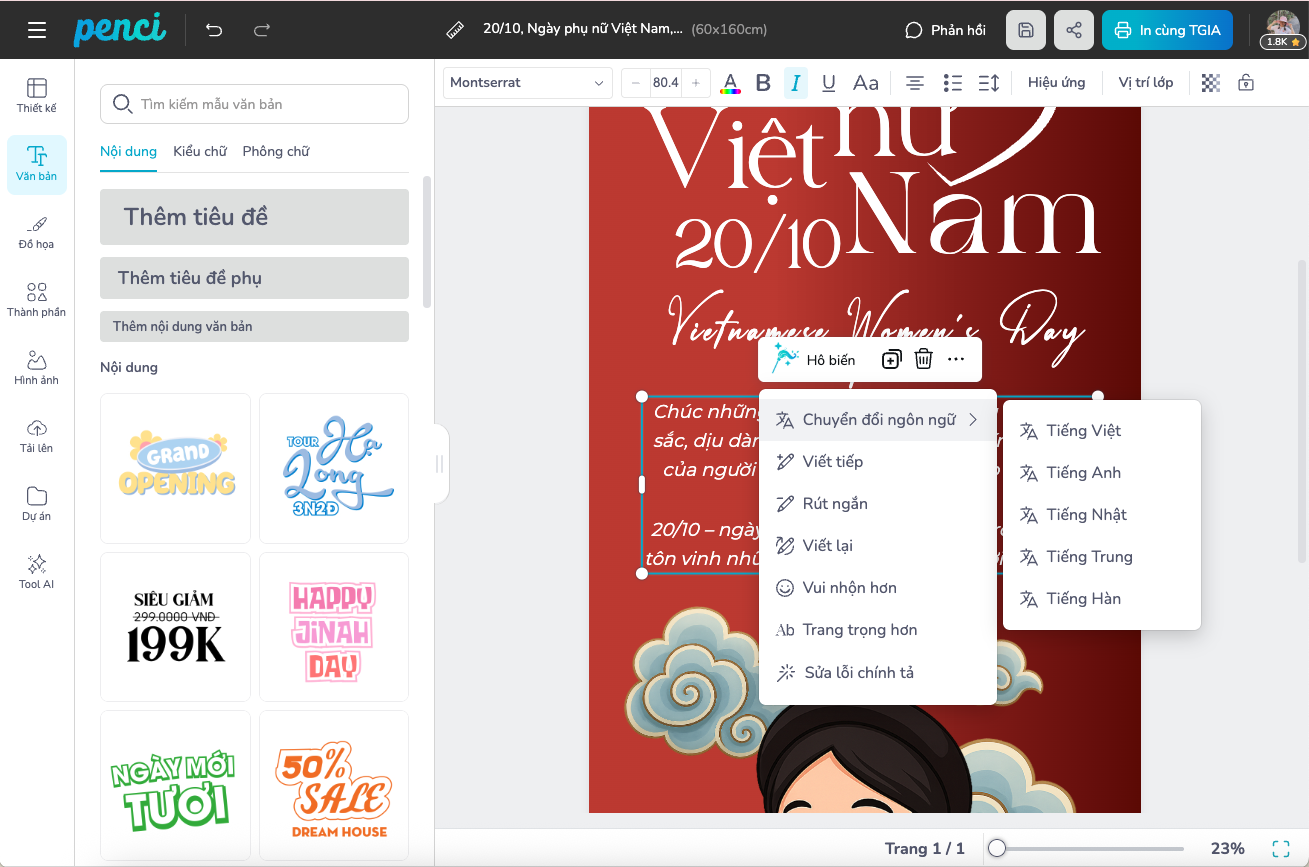The width and height of the screenshot is (1309, 867).
Task: Click the share icon button
Action: 1073,30
